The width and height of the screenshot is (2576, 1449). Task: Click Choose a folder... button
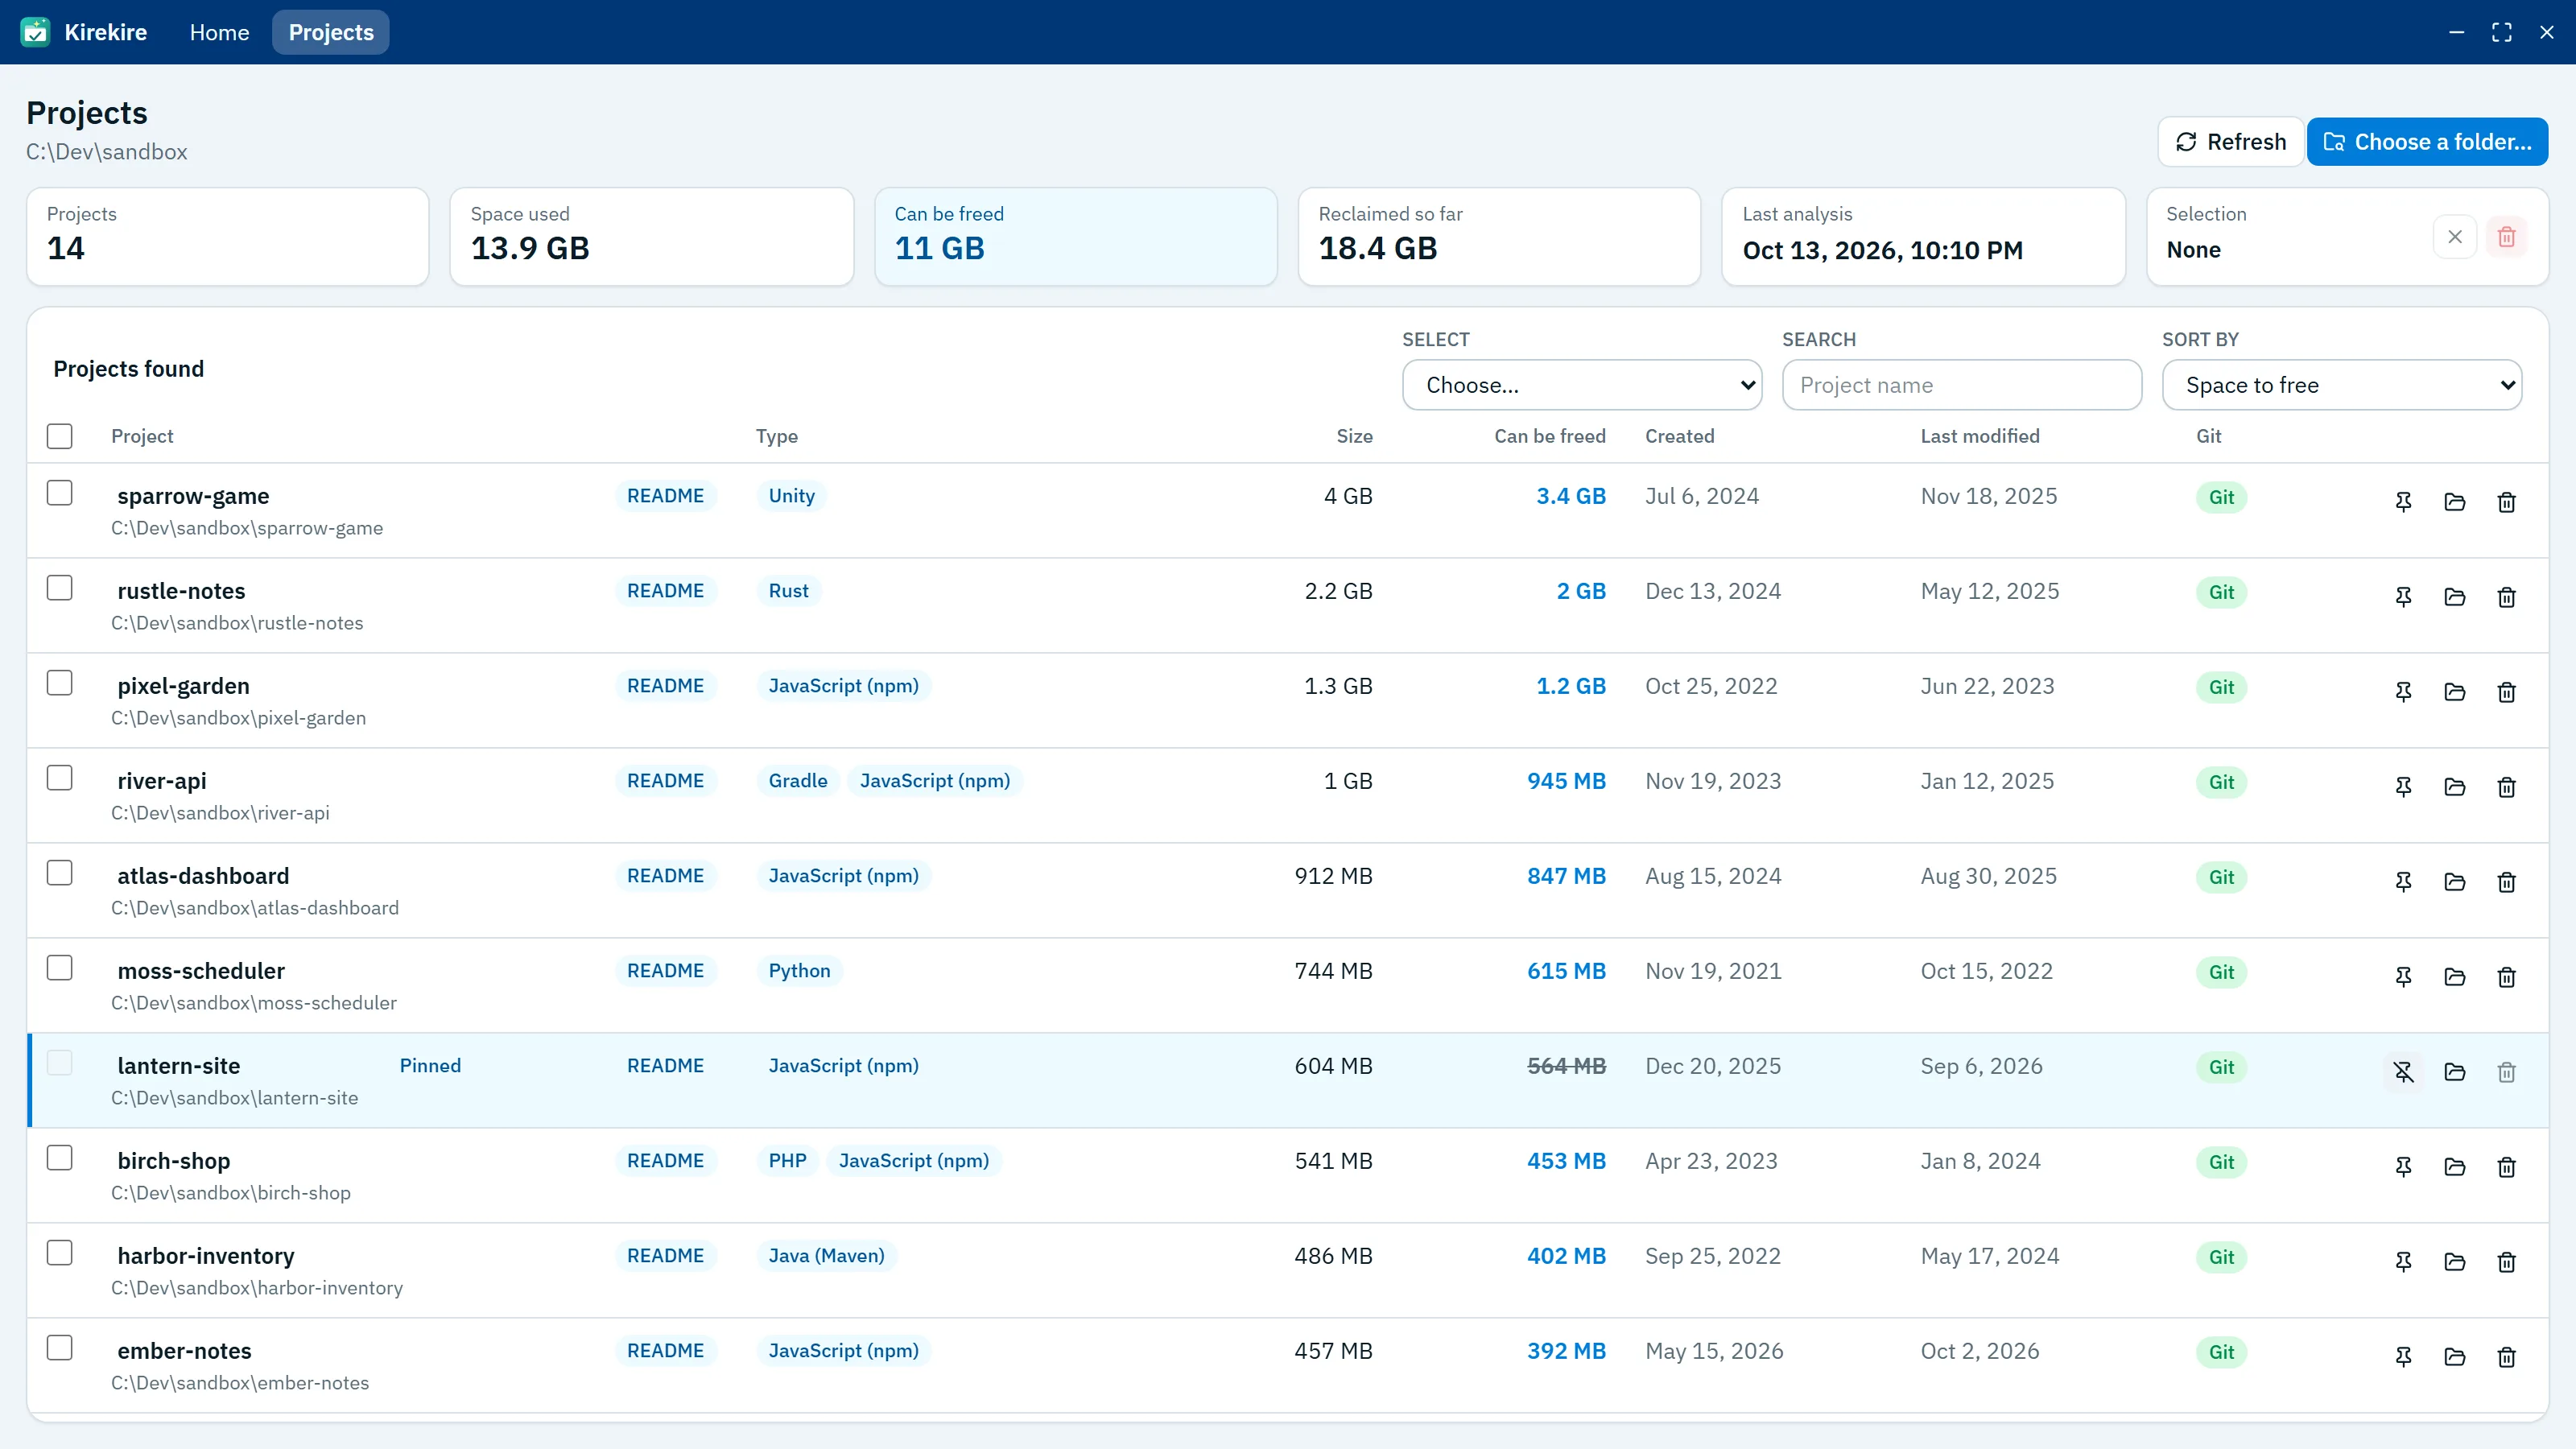(2427, 142)
